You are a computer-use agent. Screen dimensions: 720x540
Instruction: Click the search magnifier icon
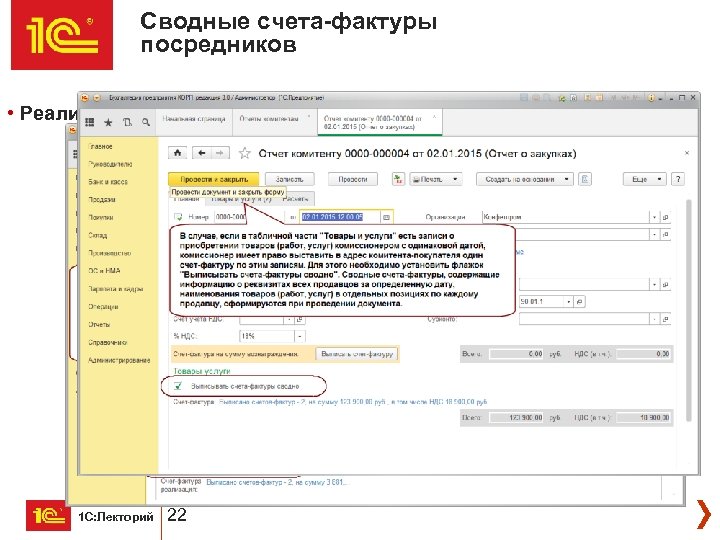(146, 122)
